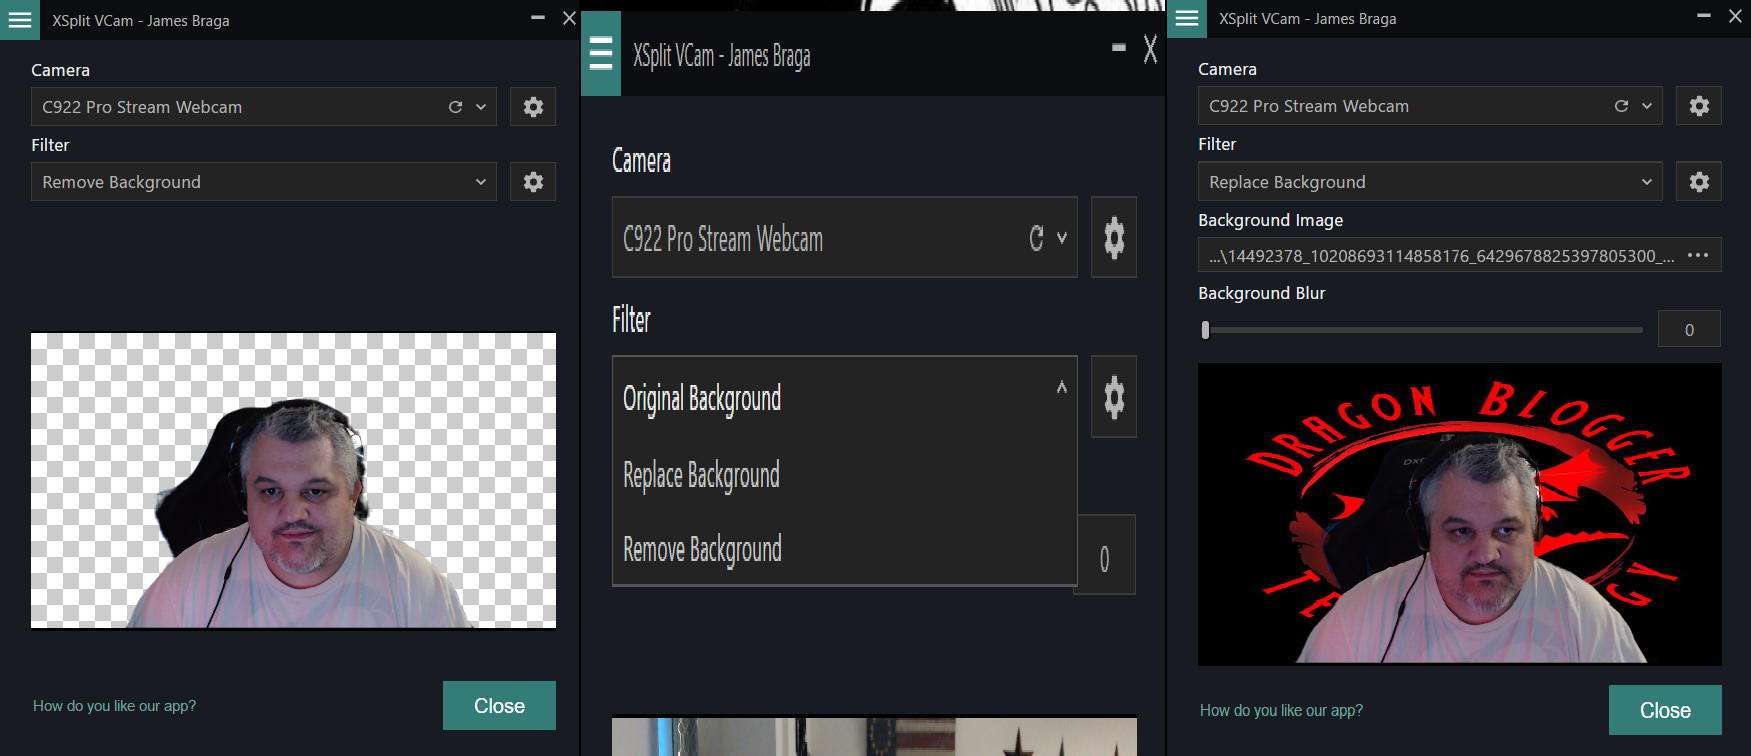Image resolution: width=1751 pixels, height=756 pixels.
Task: Open gear settings beside the Remove Background filter dropdown
Action: coord(533,182)
